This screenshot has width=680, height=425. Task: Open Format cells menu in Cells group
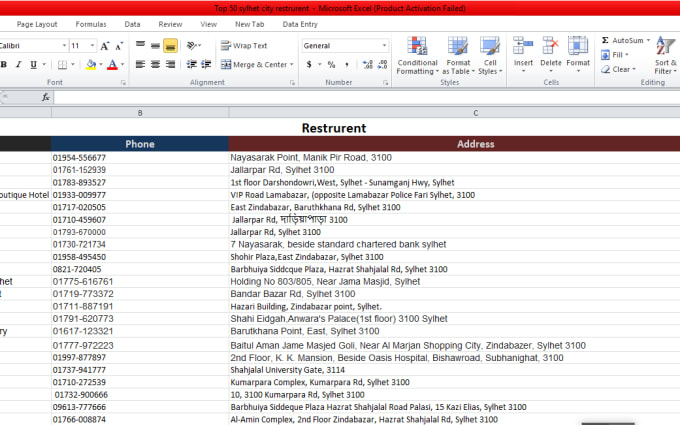tap(578, 54)
